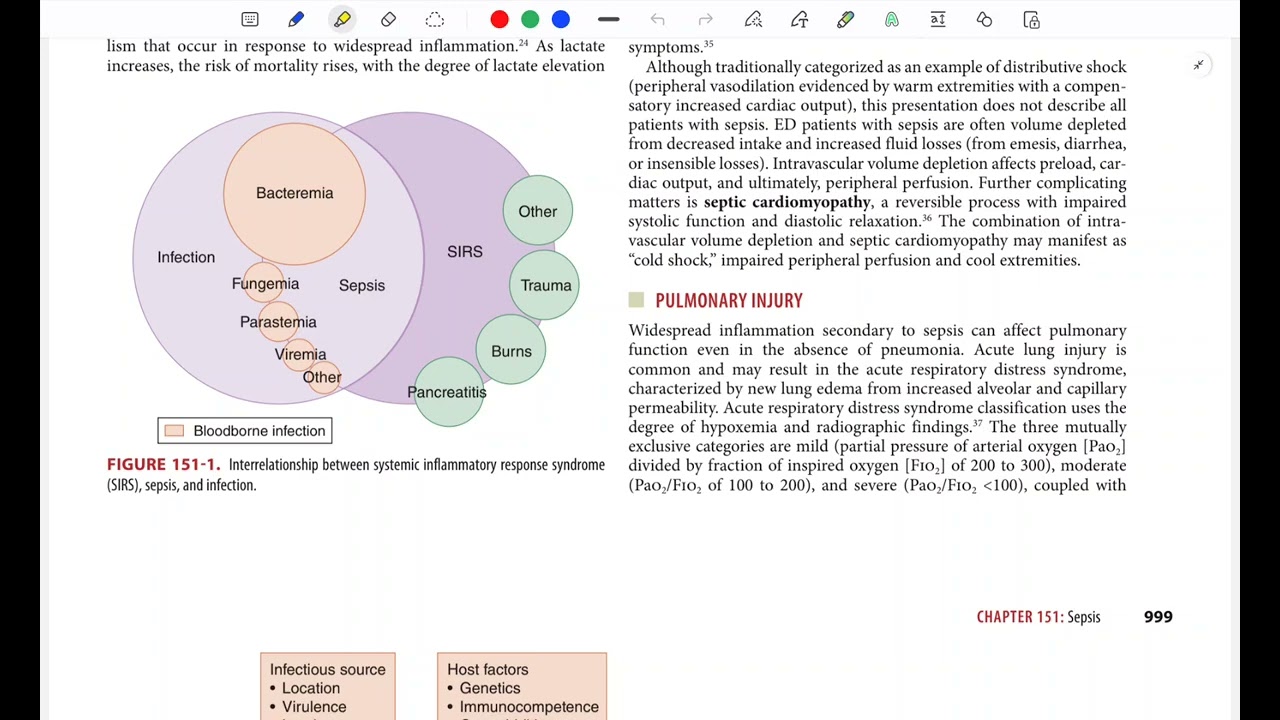Click the Bacteremia circle in the diagram
The width and height of the screenshot is (1280, 720).
point(294,193)
